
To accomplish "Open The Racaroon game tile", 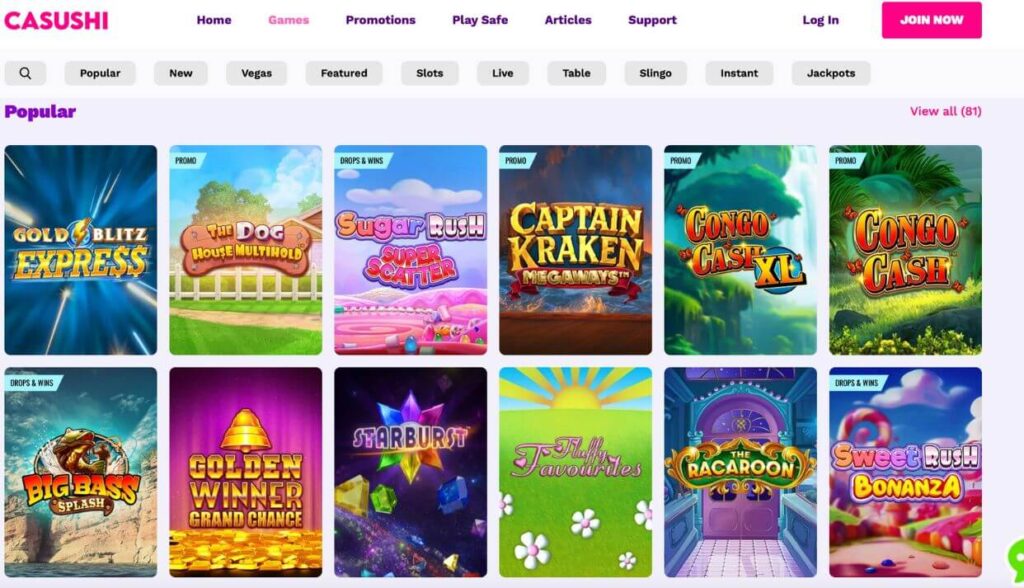I will 741,472.
